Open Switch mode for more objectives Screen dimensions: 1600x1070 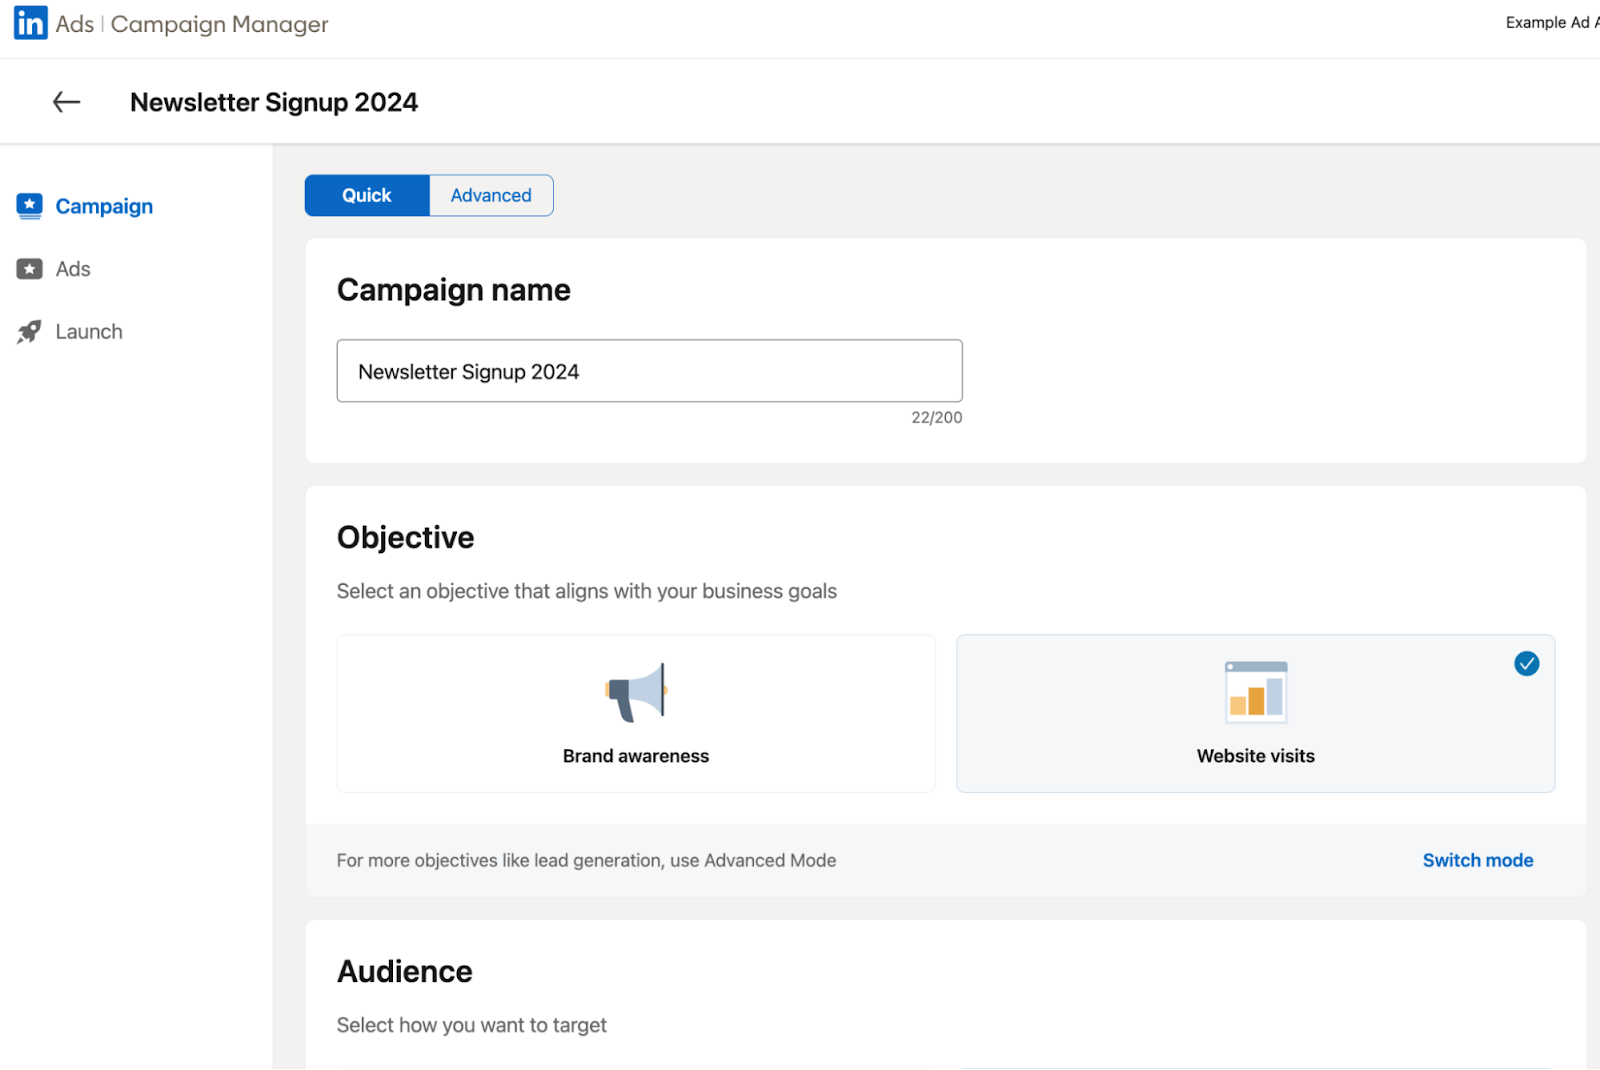coord(1477,860)
